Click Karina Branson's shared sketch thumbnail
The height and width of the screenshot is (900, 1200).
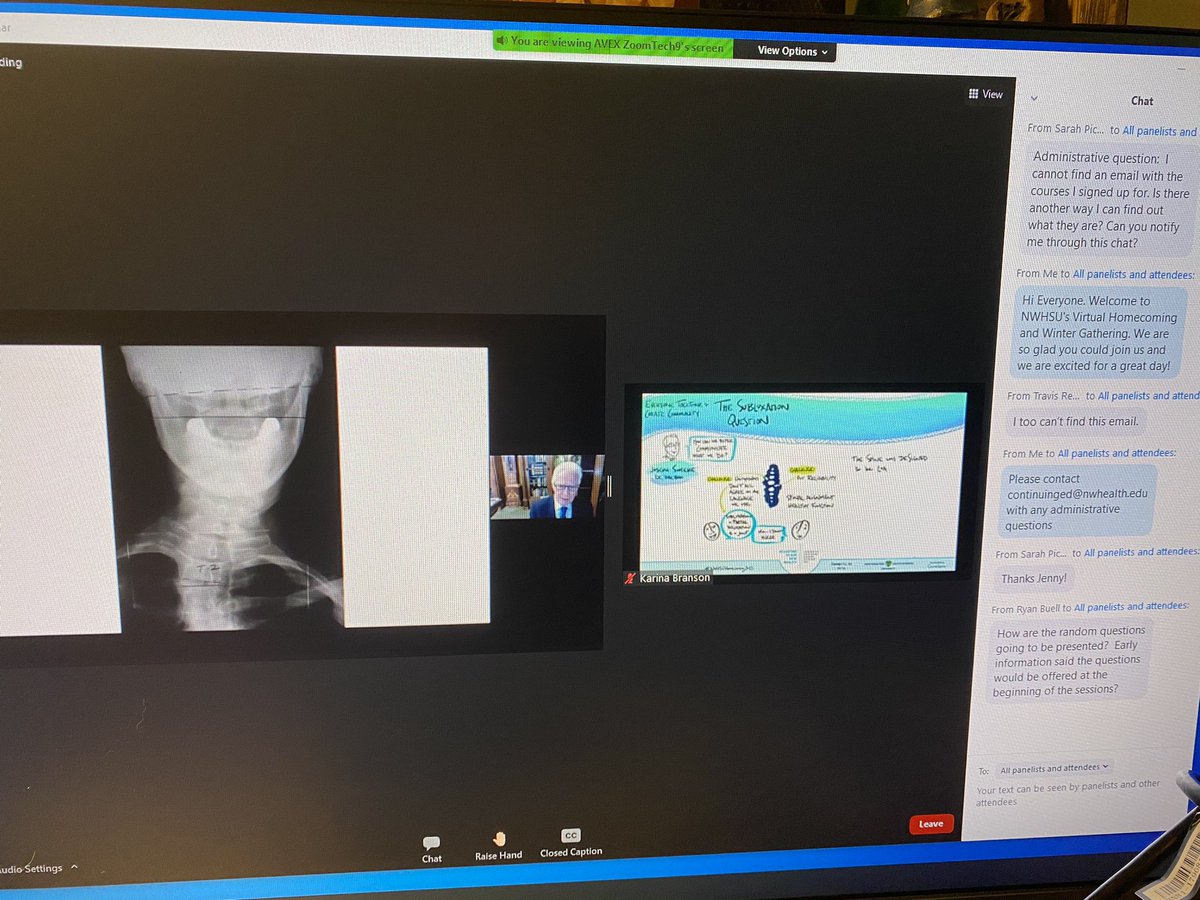[803, 483]
